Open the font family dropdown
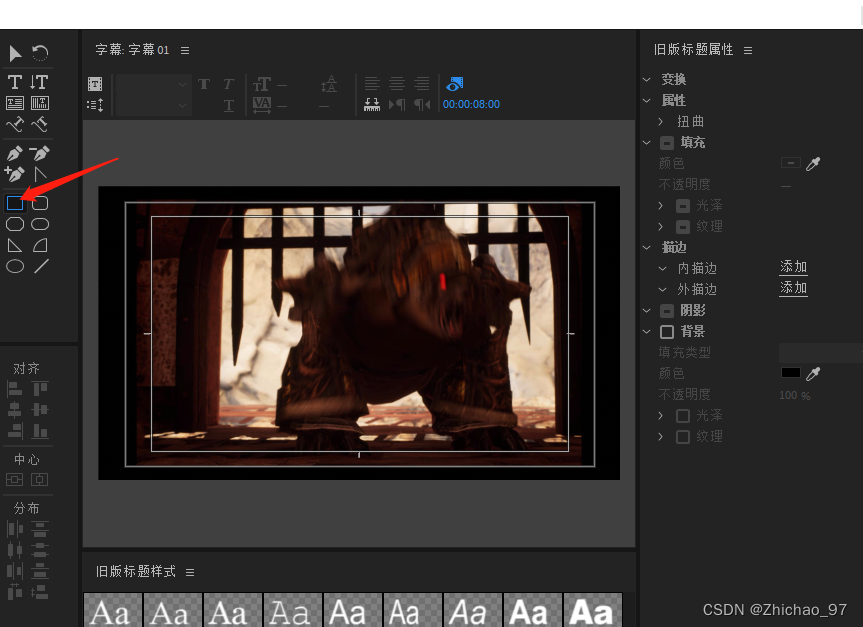Image resolution: width=863 pixels, height=627 pixels. point(154,84)
